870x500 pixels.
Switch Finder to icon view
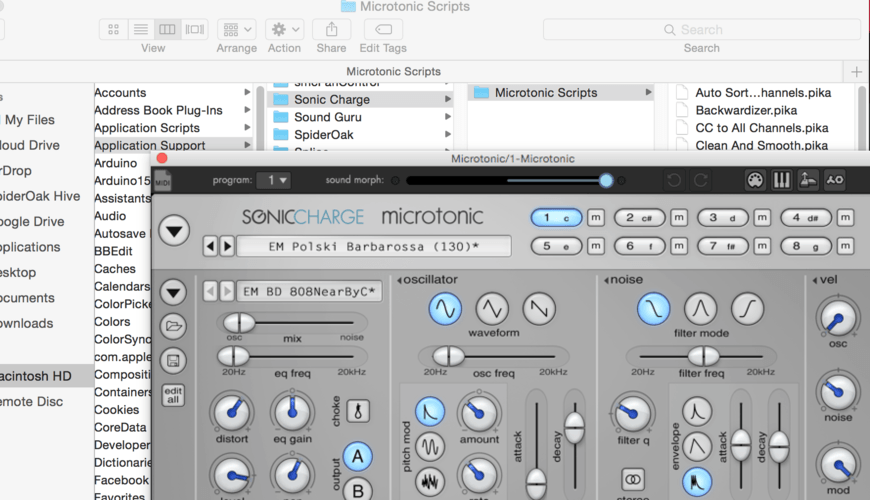[113, 29]
